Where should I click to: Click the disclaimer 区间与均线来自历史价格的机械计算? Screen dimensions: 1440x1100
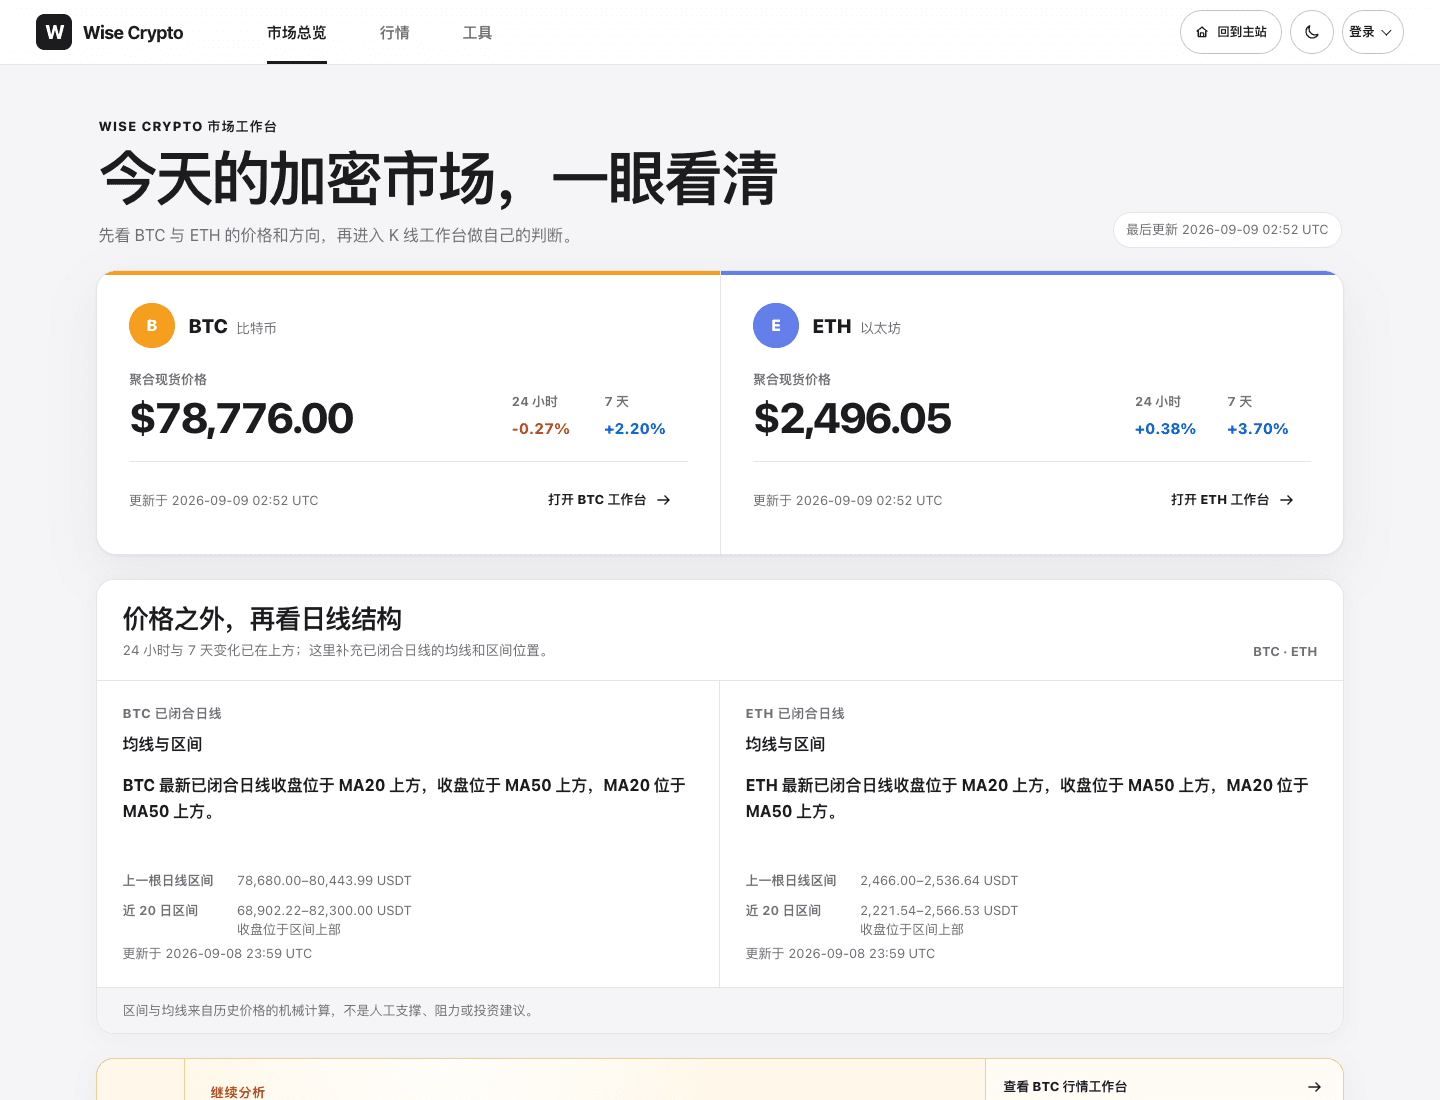[x=330, y=1011]
